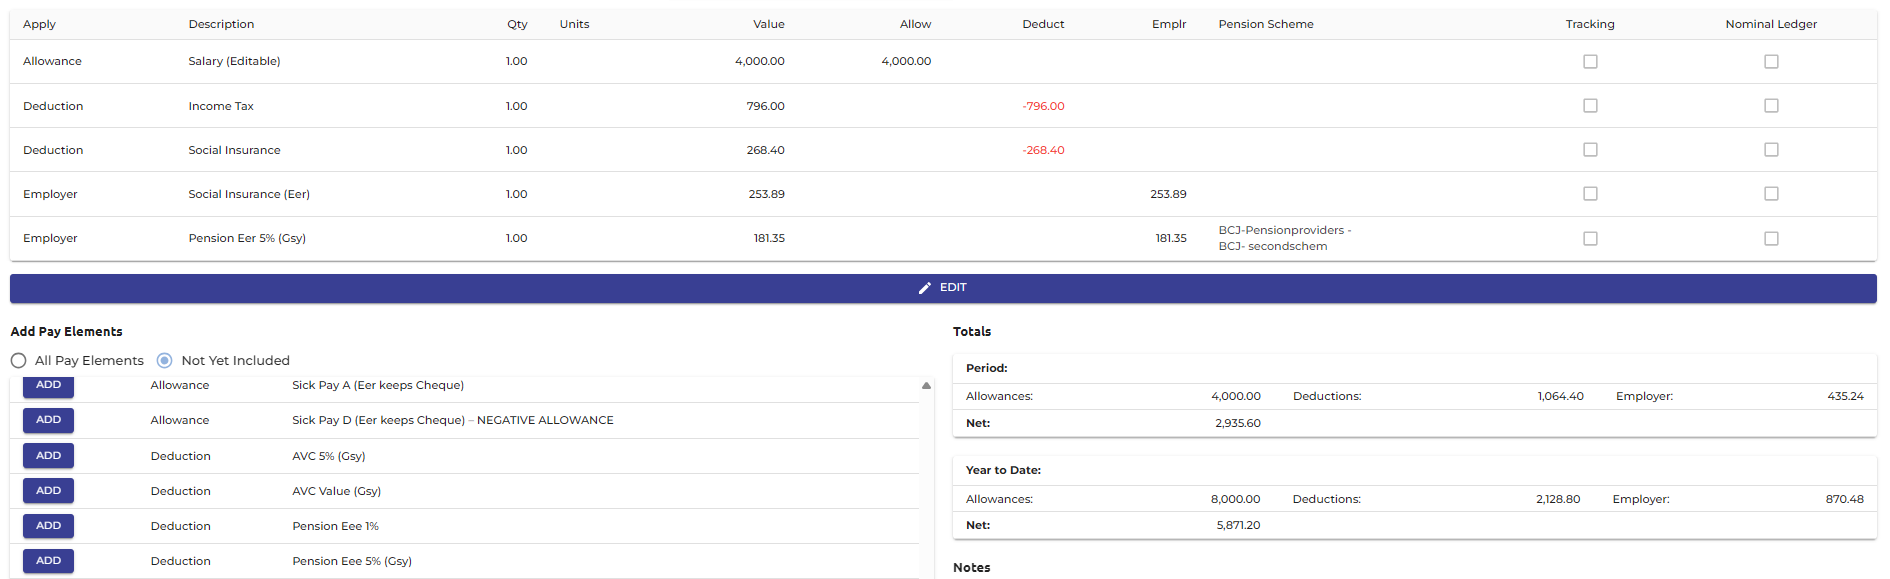Viewport: 1890px width, 579px height.
Task: Add the Pension Eee 5% (Gsy) deduction
Action: click(x=48, y=561)
